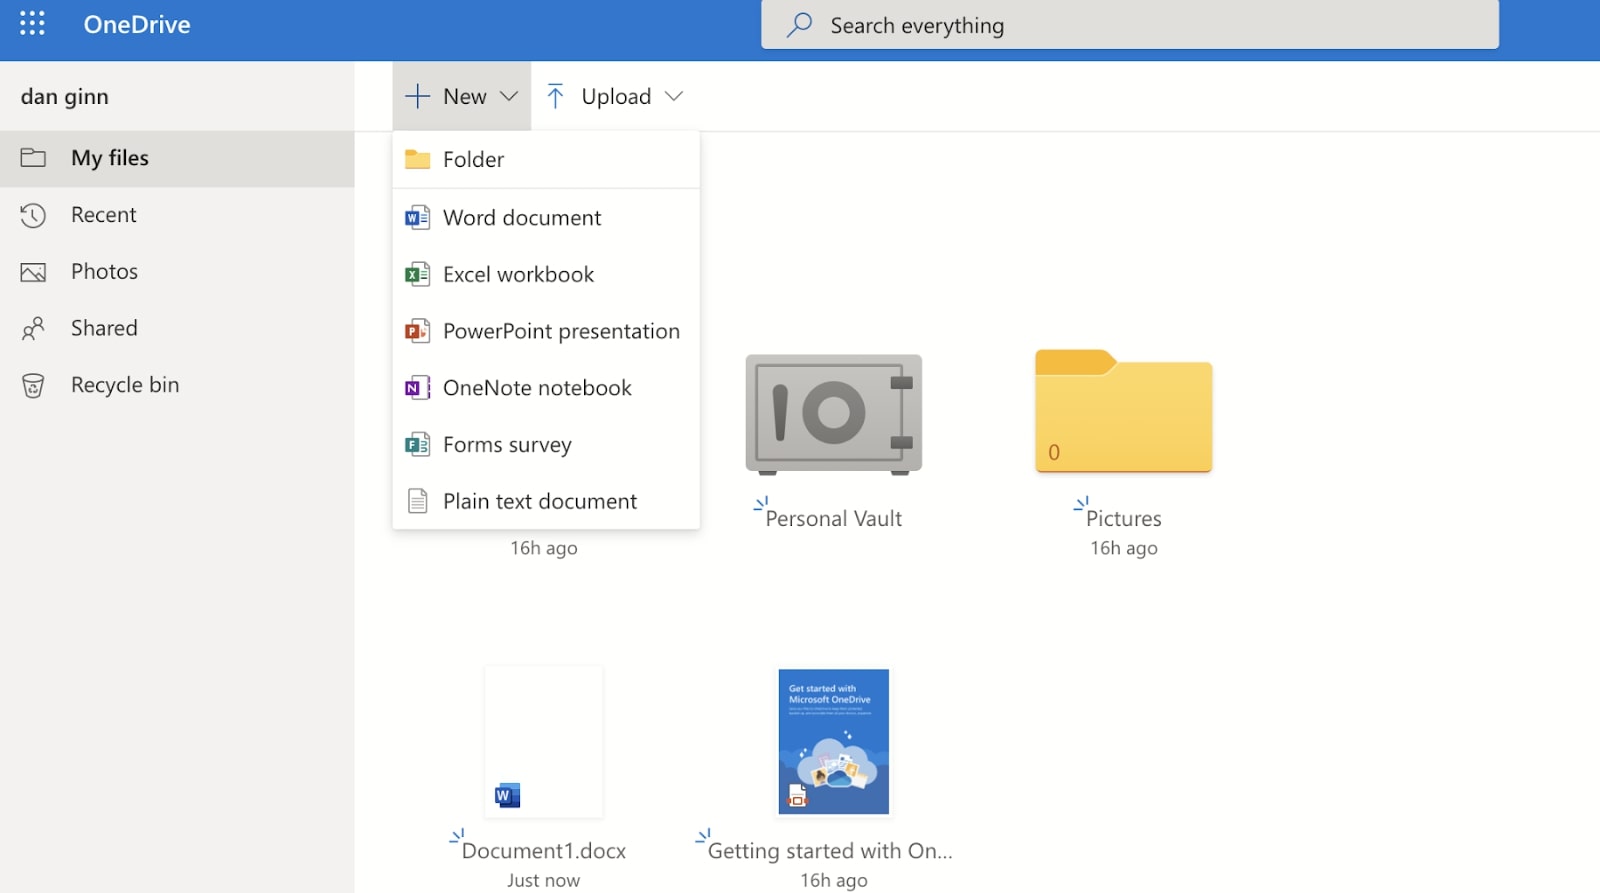Open Photos in sidebar
The width and height of the screenshot is (1600, 893).
point(177,272)
